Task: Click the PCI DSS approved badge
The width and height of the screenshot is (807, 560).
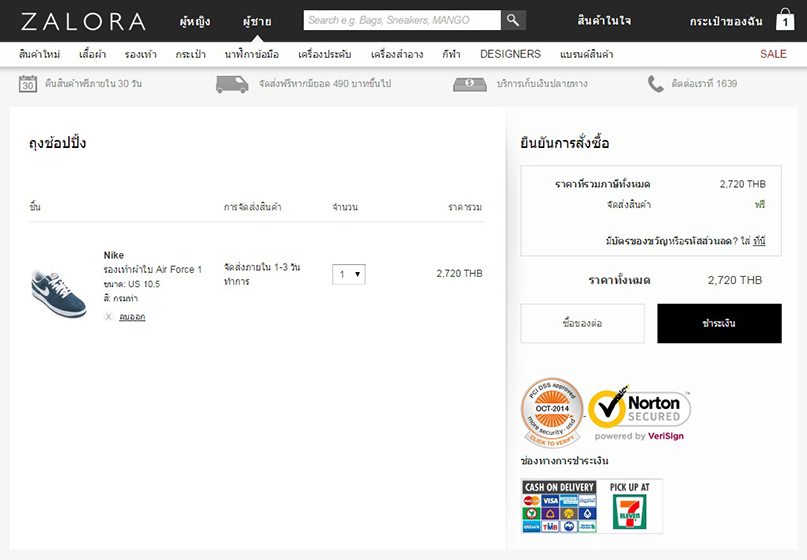Action: point(552,412)
